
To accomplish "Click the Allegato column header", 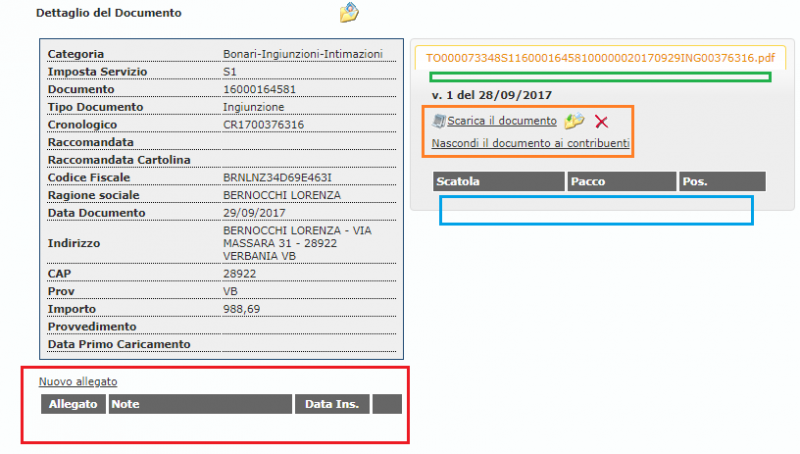I will (73, 404).
